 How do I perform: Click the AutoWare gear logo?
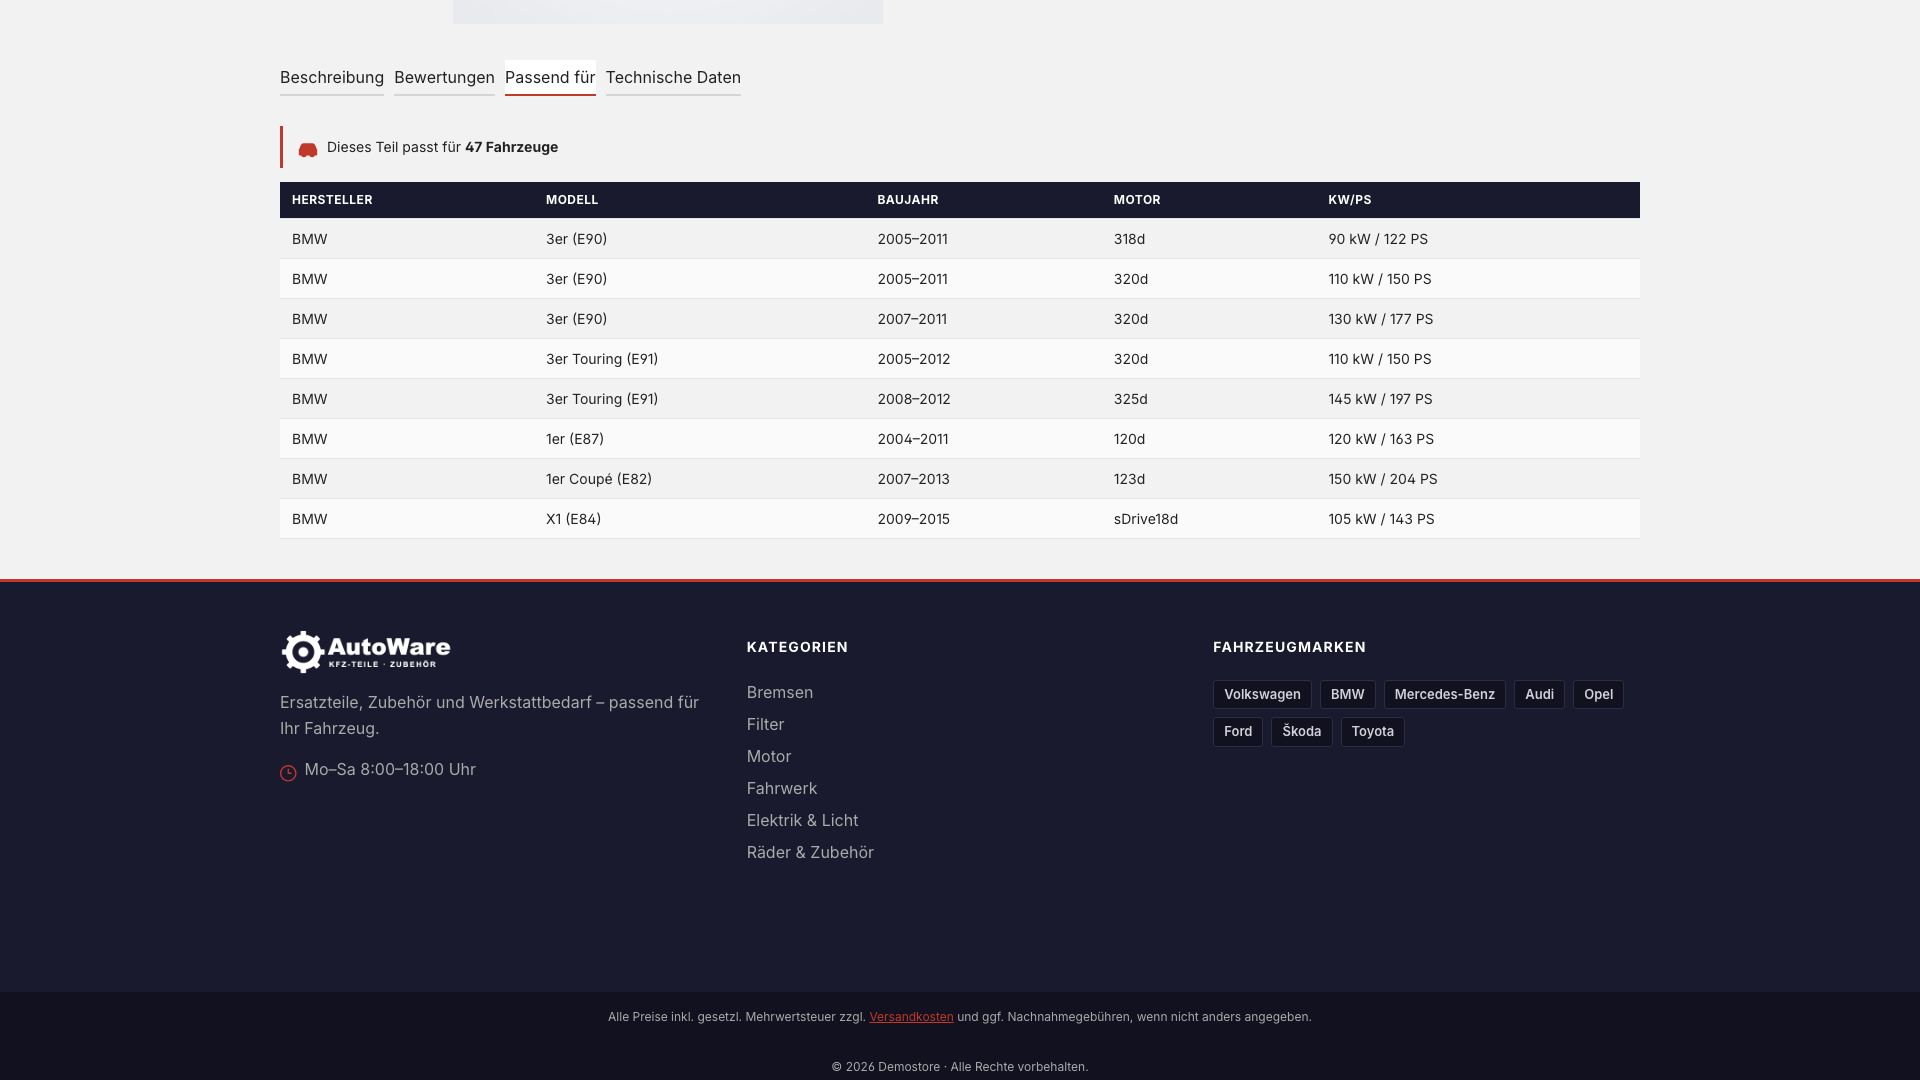pos(366,652)
